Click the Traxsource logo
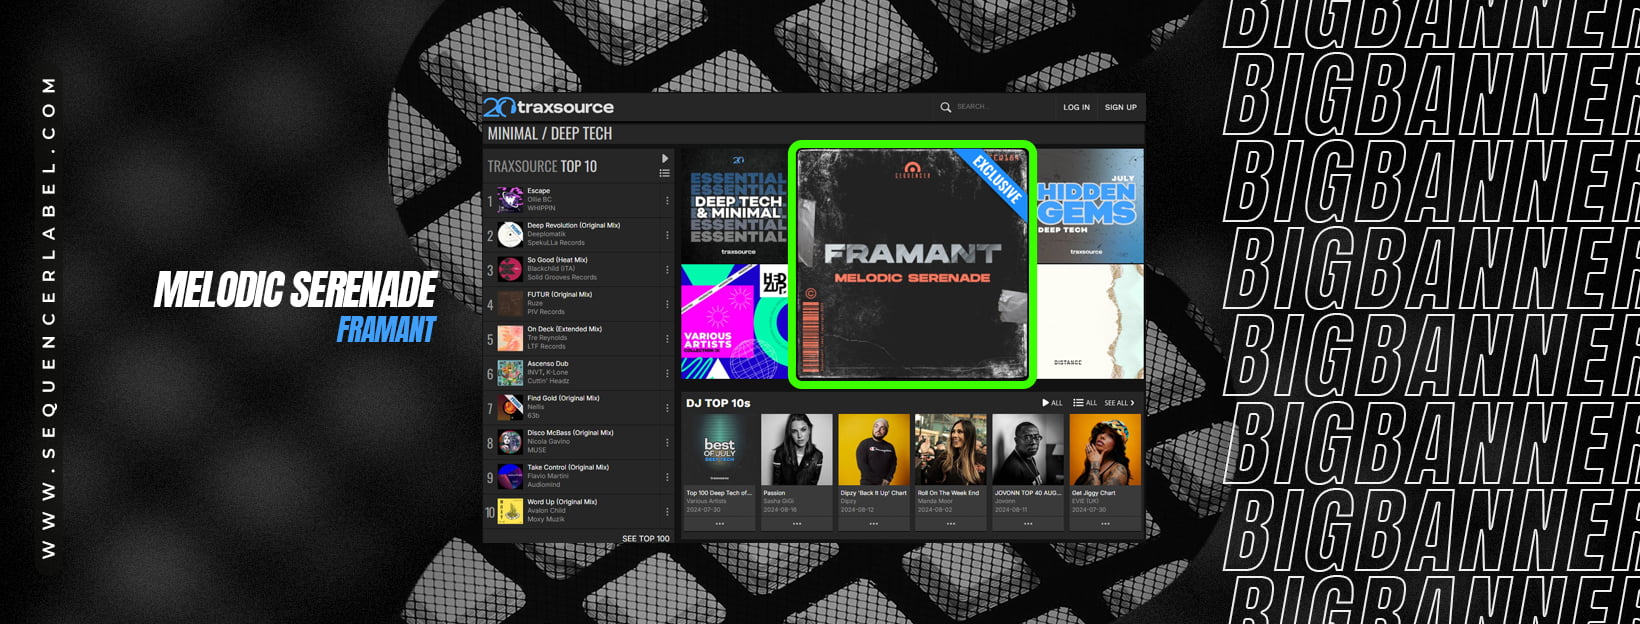 [548, 107]
